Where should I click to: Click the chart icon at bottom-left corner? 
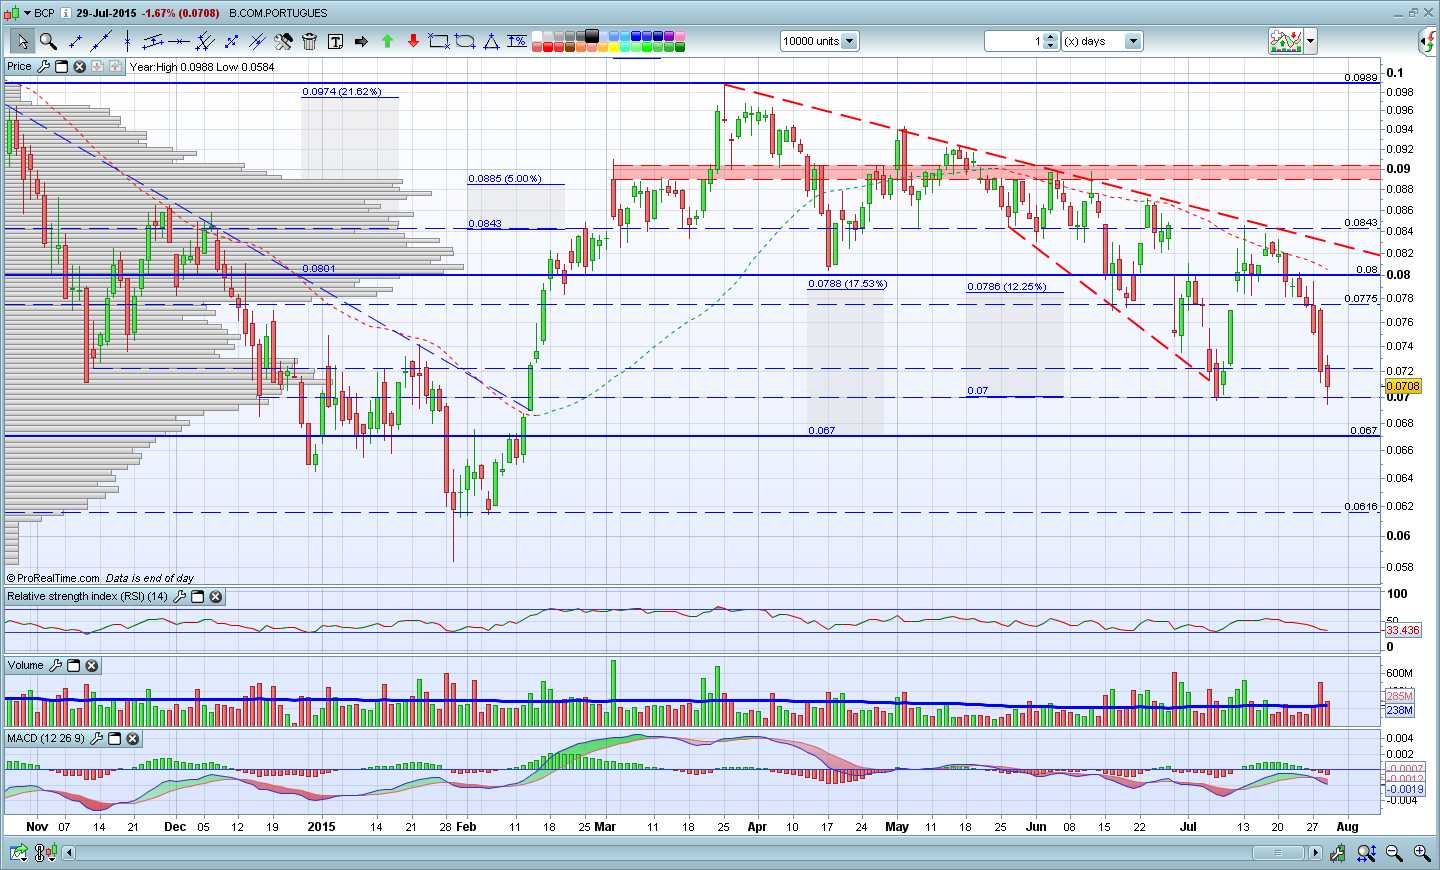coord(18,853)
